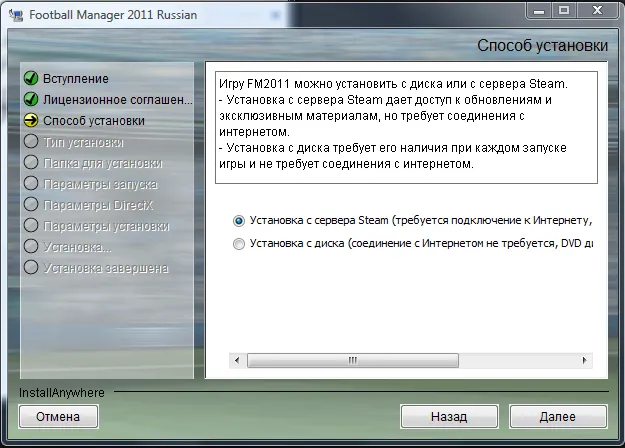Close the Football Manager installer window
This screenshot has width=625, height=448.
[x=597, y=10]
